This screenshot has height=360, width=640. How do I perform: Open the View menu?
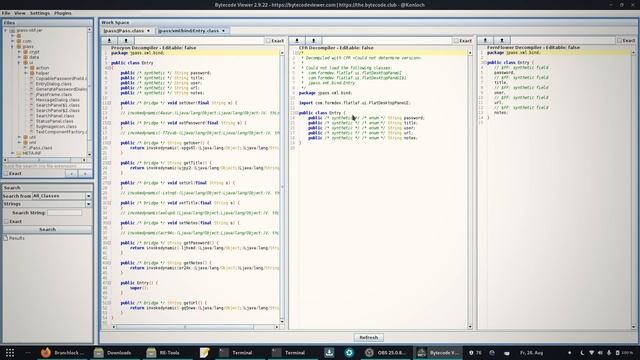click(x=20, y=13)
